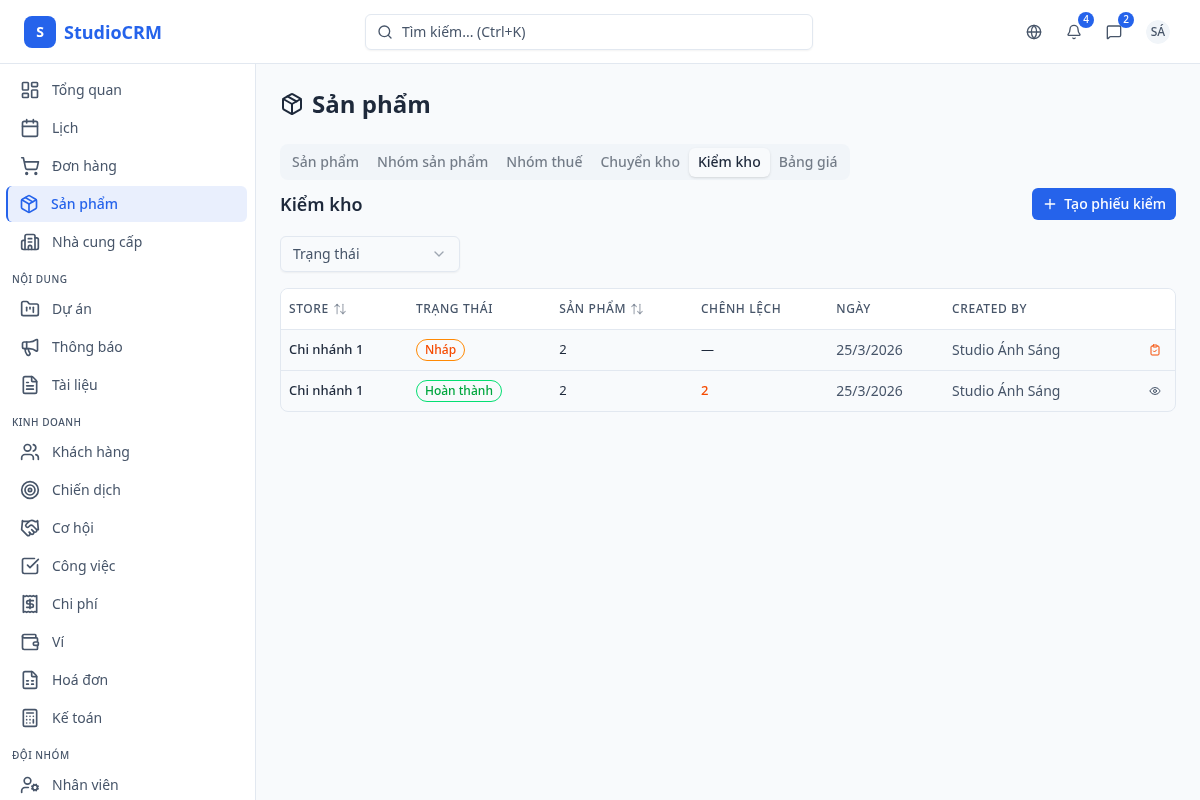Open Ví wallet in the sidebar
This screenshot has height=800, width=1200.
coord(58,642)
